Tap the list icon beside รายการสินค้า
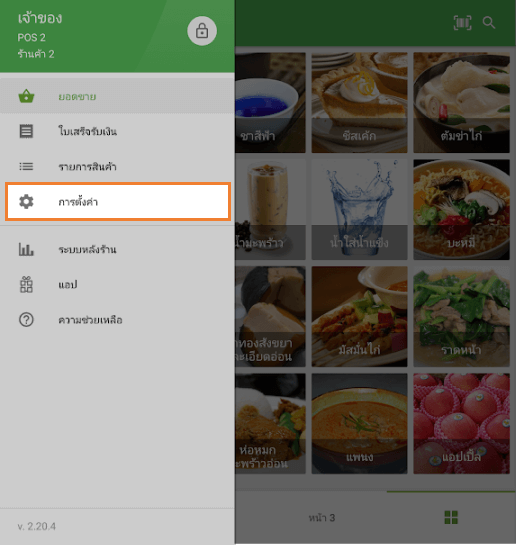 [x=26, y=166]
